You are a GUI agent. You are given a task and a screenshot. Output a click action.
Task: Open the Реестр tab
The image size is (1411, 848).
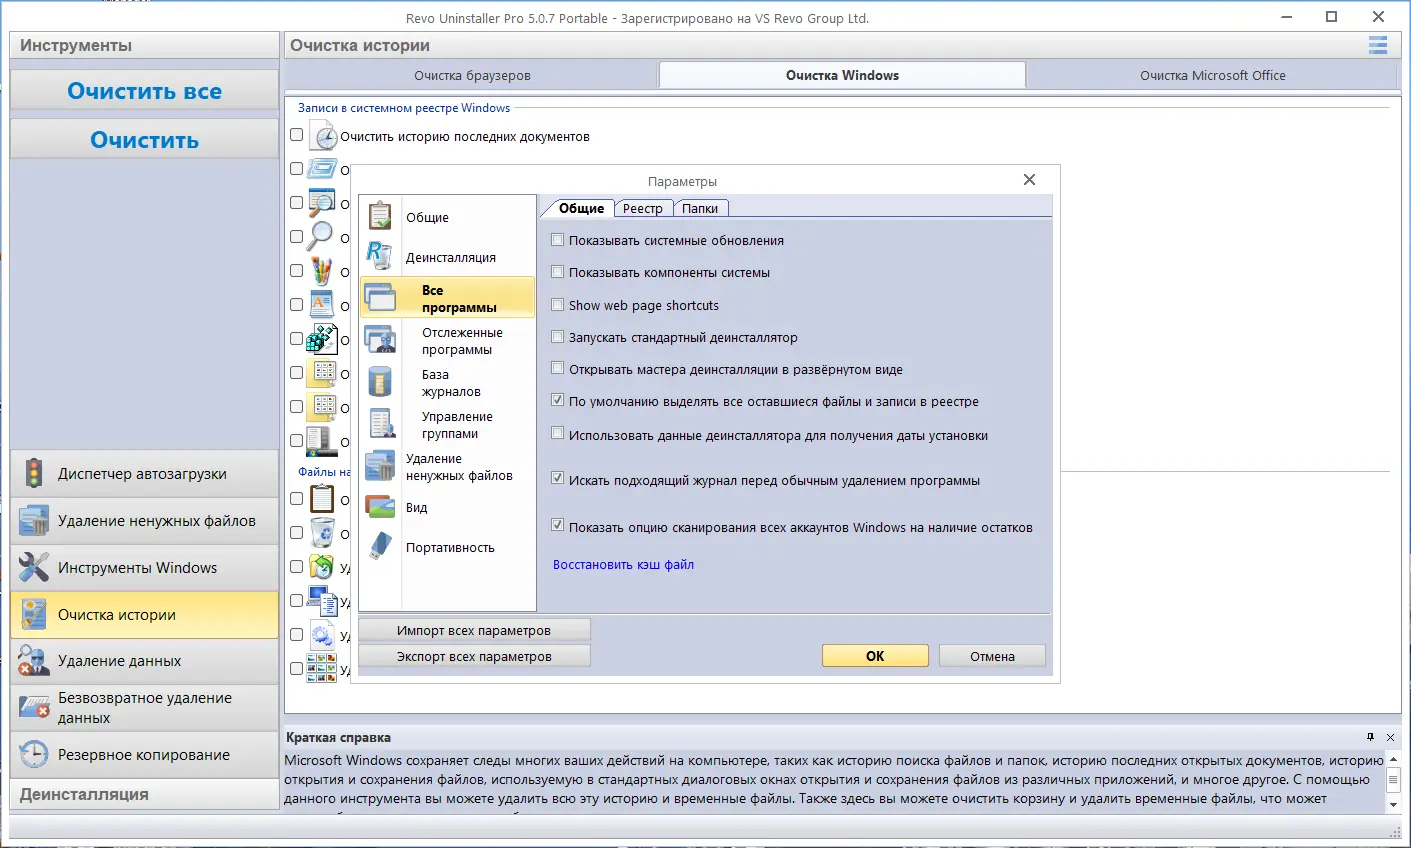tap(643, 208)
